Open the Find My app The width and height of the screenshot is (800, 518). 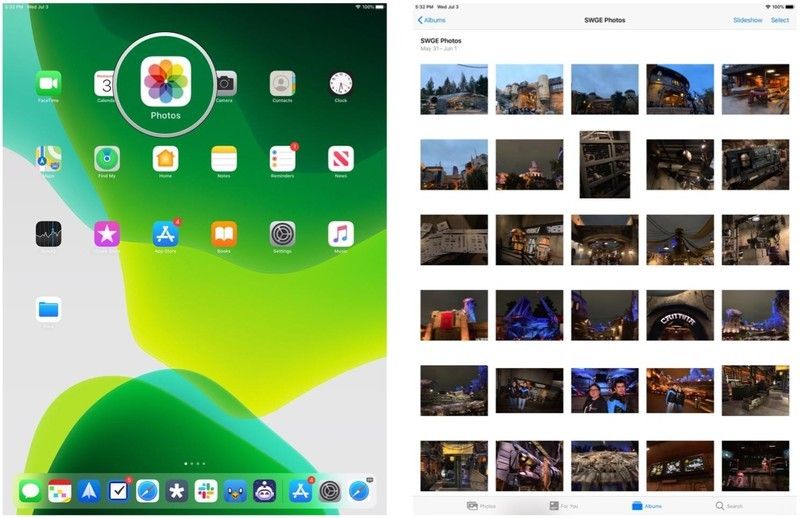107,159
